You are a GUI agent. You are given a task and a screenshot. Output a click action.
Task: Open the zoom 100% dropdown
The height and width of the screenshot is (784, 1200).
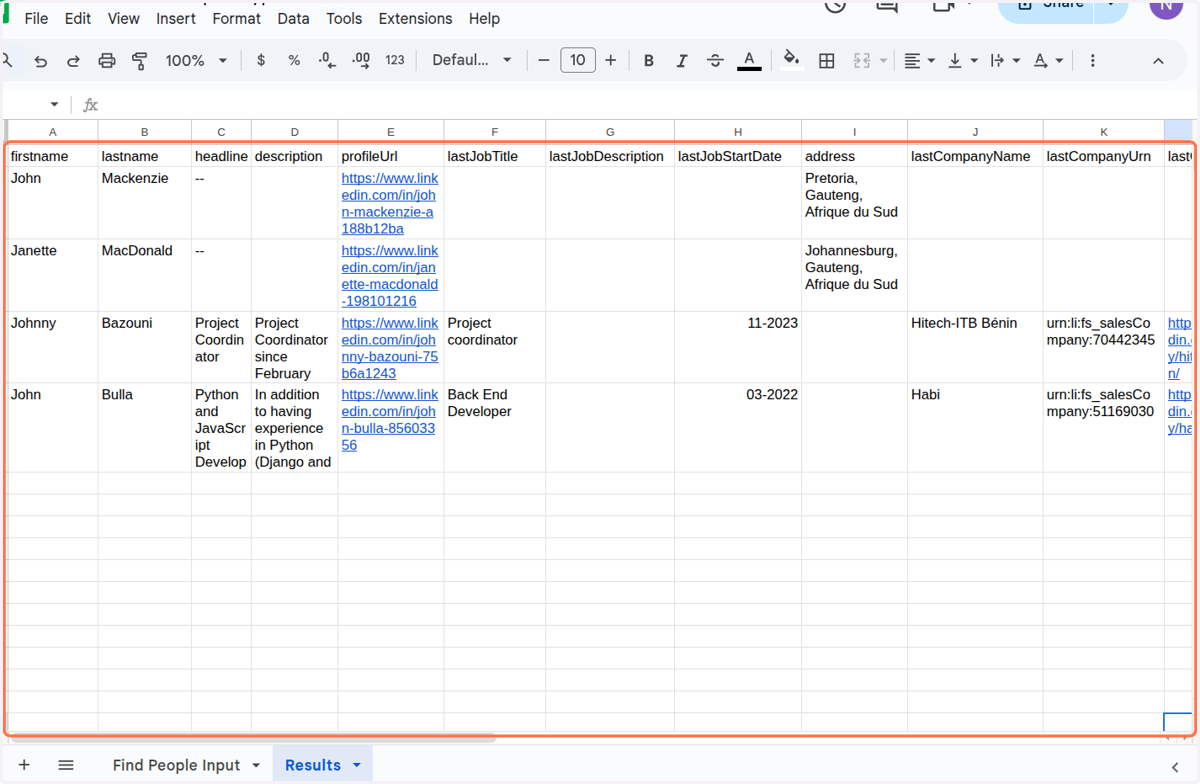(x=196, y=60)
